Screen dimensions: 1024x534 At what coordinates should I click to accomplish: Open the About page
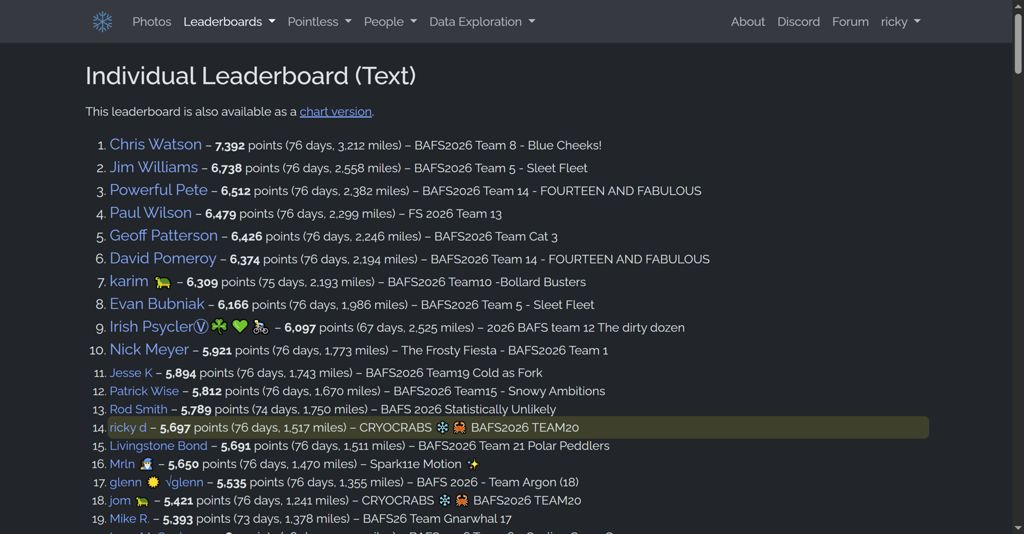click(747, 22)
